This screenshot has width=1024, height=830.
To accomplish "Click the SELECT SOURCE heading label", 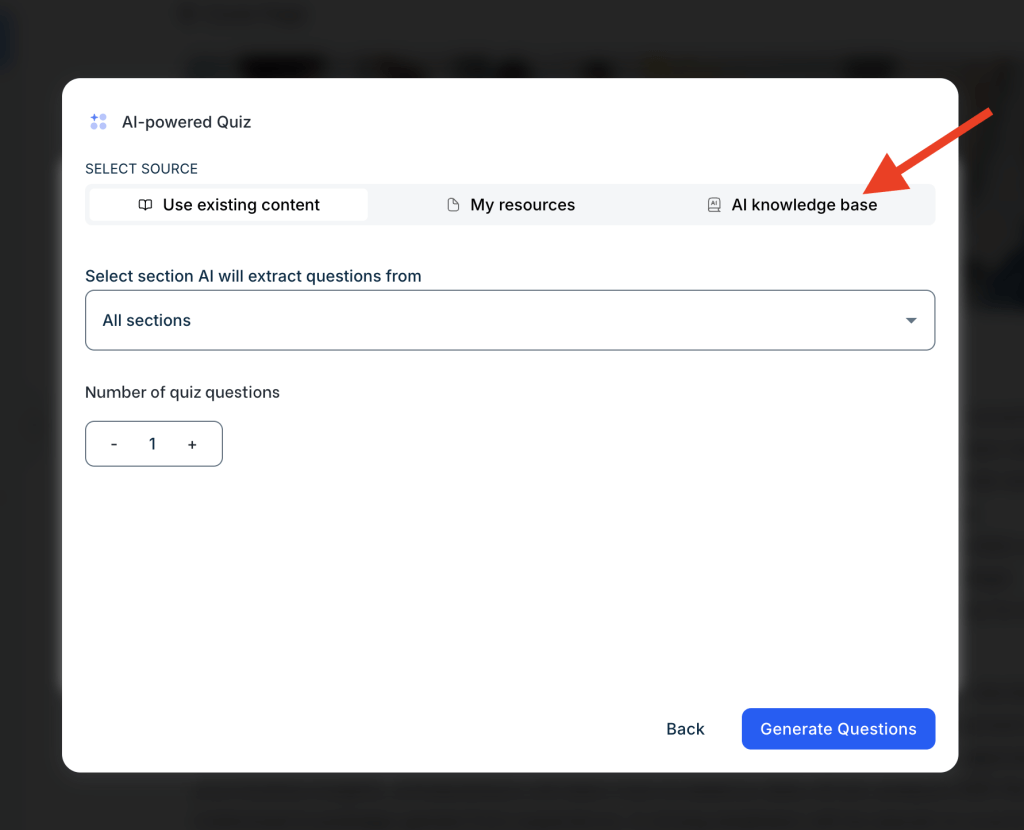I will [141, 169].
